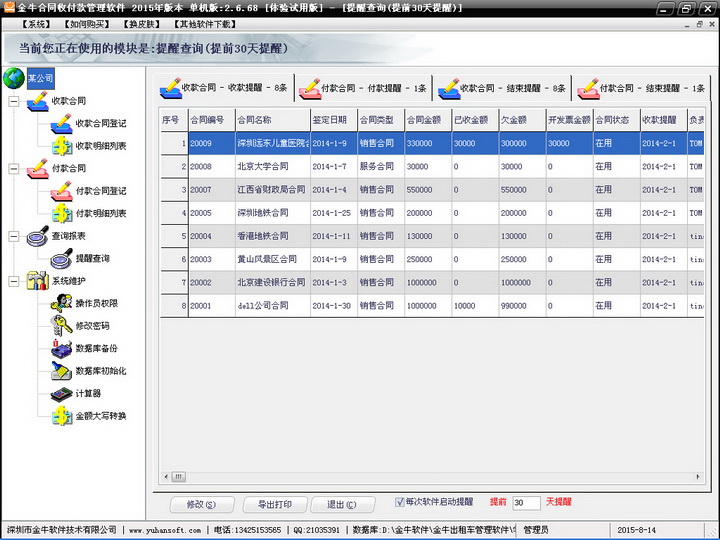Switch to 收款合同 - 结束提醒 tab label

(x=513, y=88)
